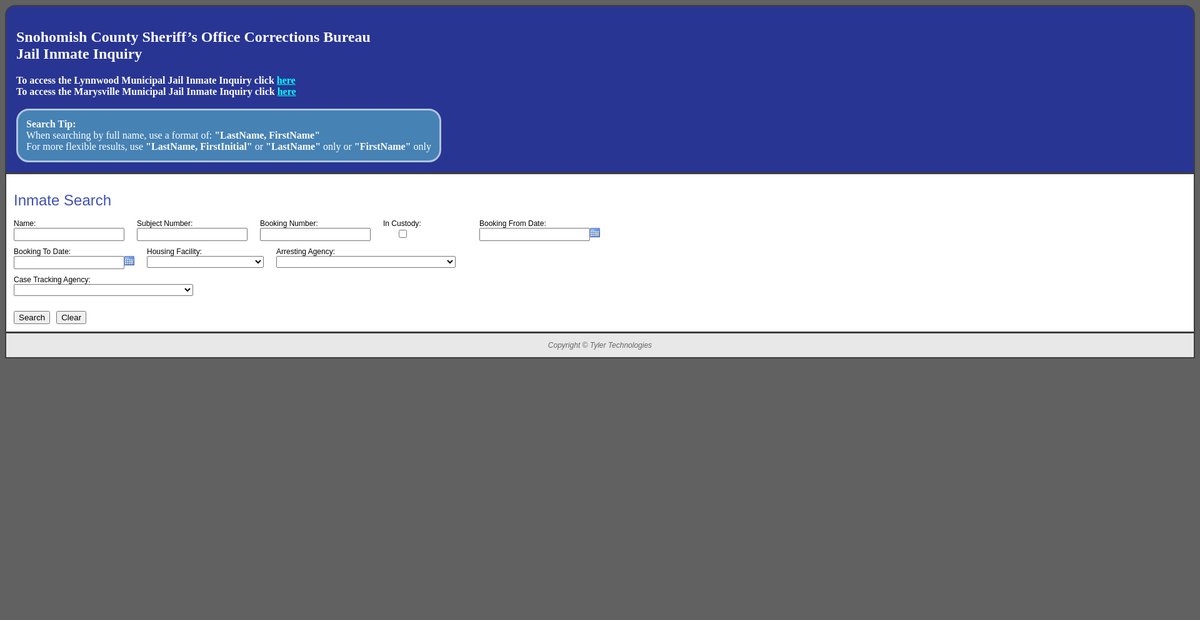Image resolution: width=1200 pixels, height=620 pixels.
Task: Click the Case Tracking Agency label
Action: (52, 279)
